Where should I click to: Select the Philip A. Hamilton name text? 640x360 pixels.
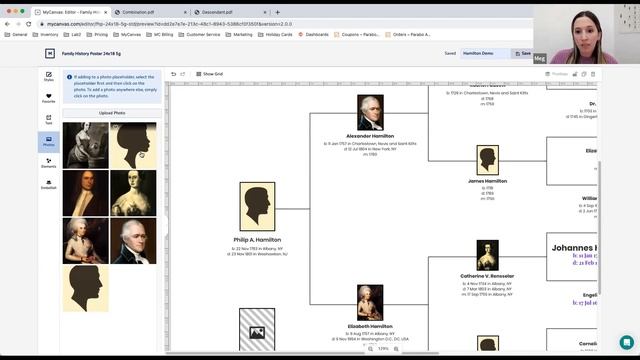tap(257, 240)
